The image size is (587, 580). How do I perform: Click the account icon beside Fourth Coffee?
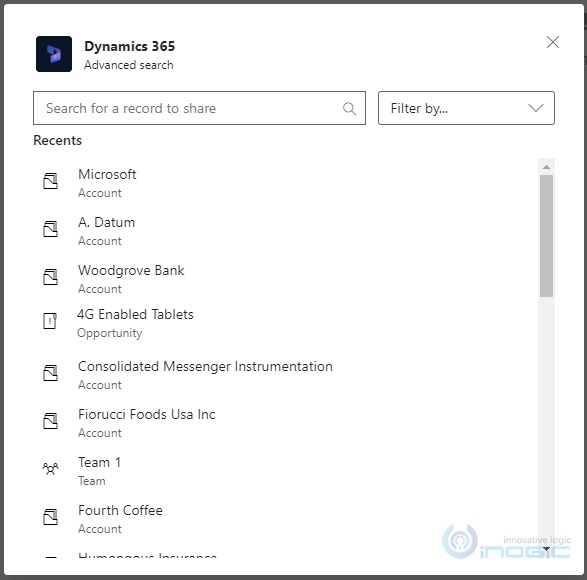pos(50,517)
